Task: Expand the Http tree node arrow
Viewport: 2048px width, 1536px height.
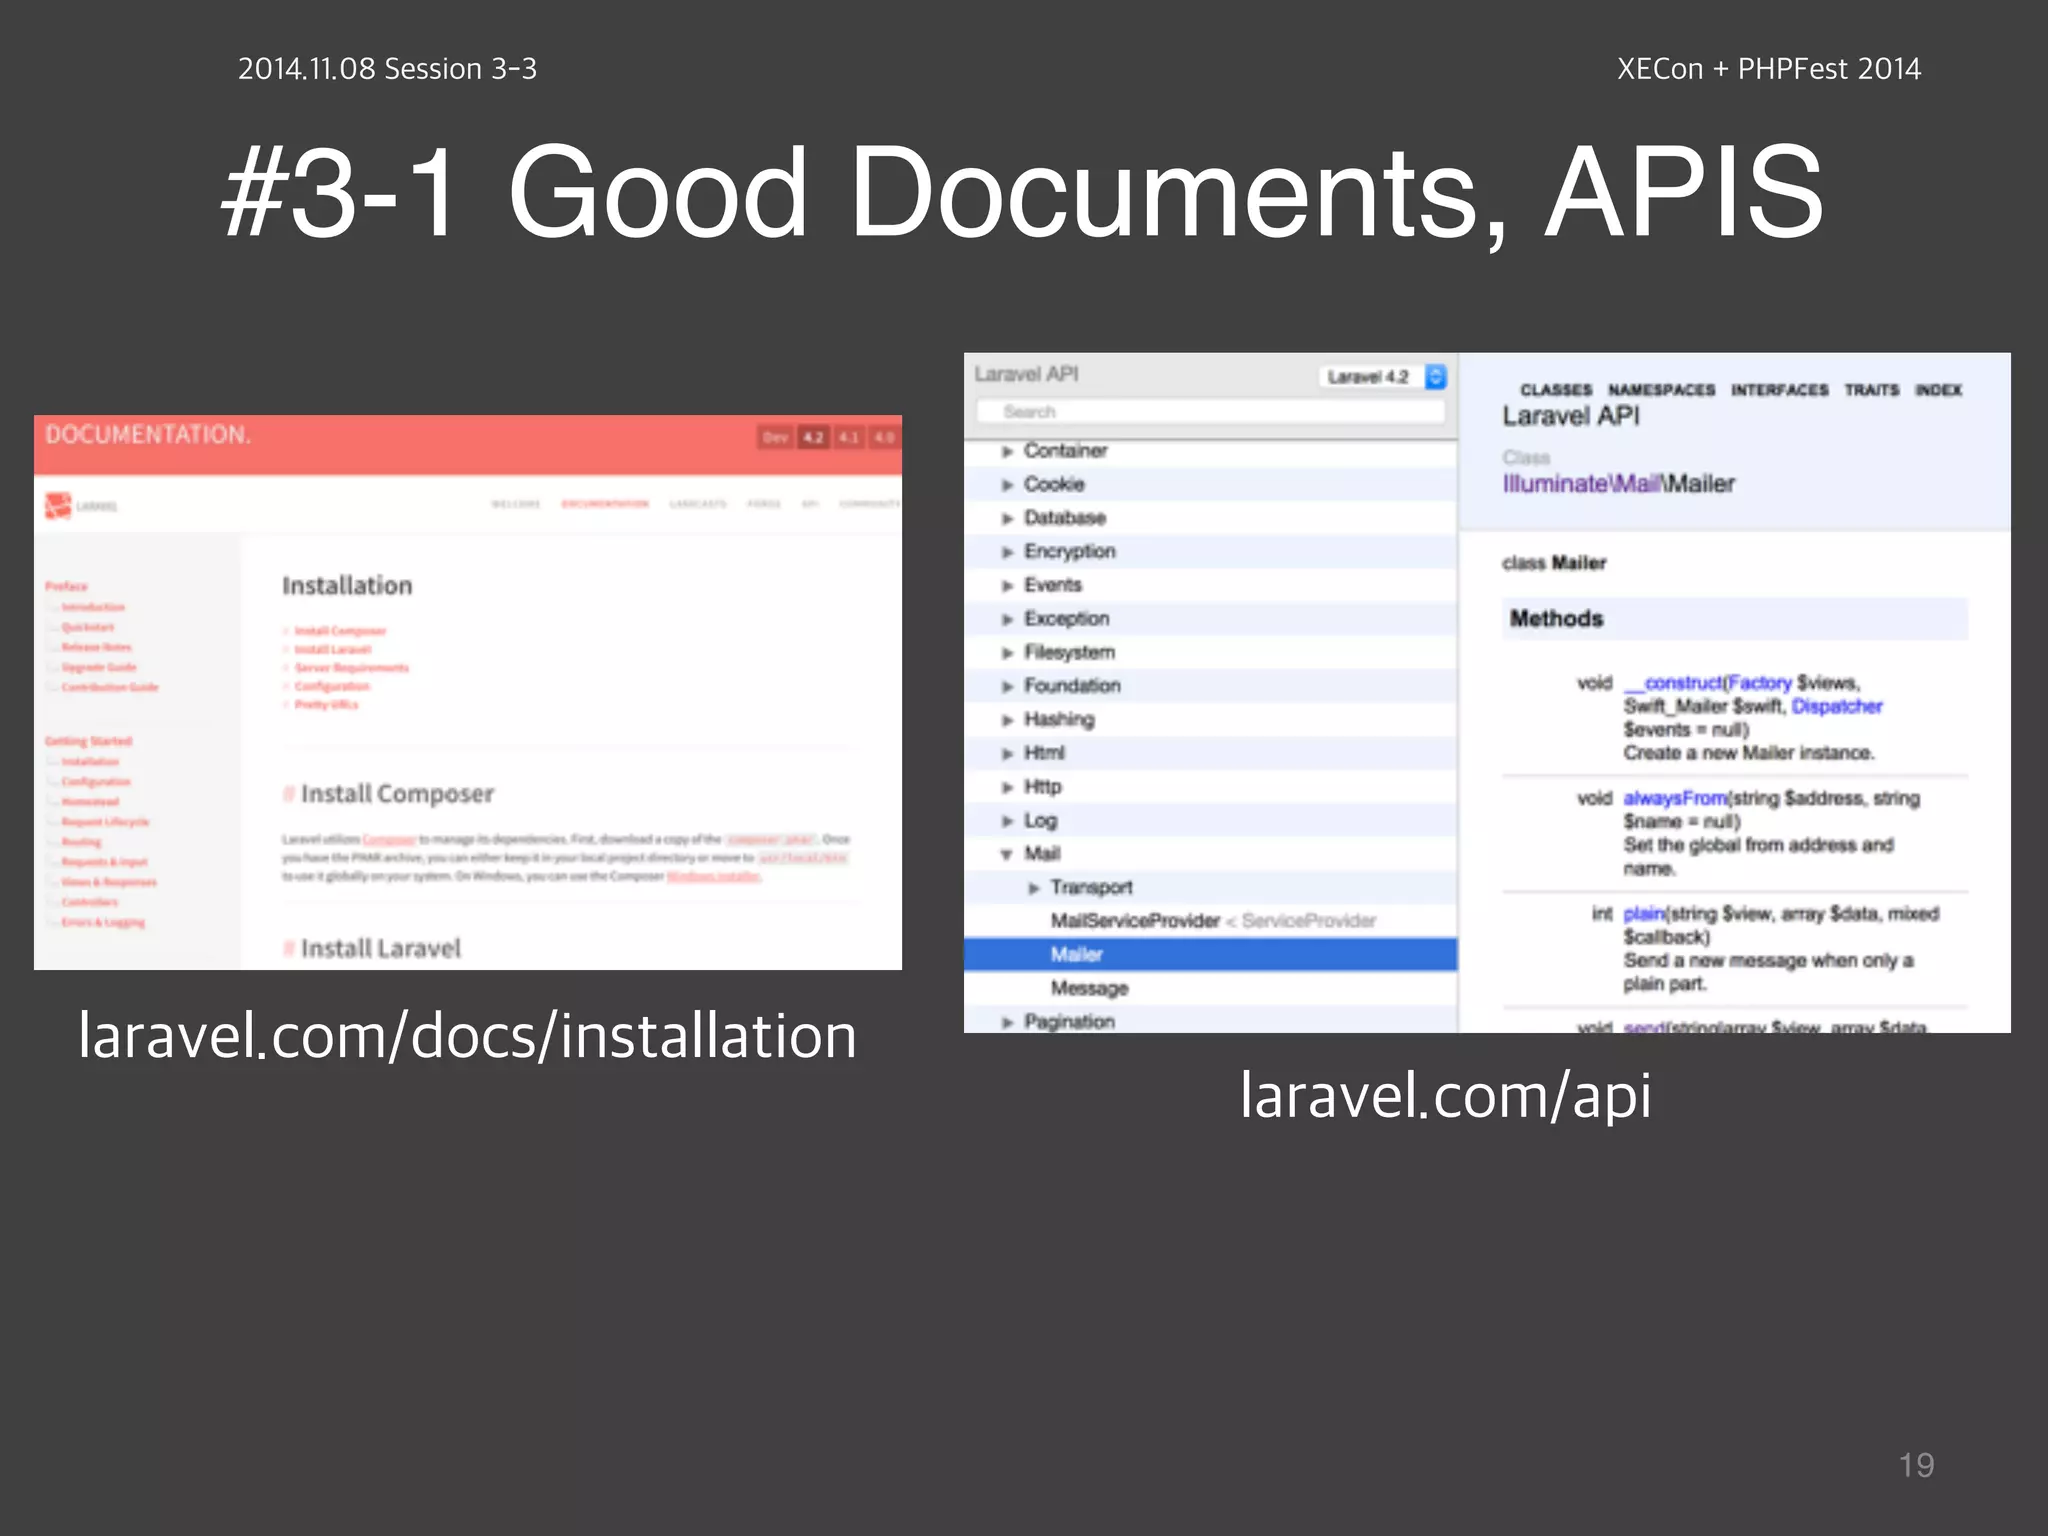Action: [x=1007, y=788]
